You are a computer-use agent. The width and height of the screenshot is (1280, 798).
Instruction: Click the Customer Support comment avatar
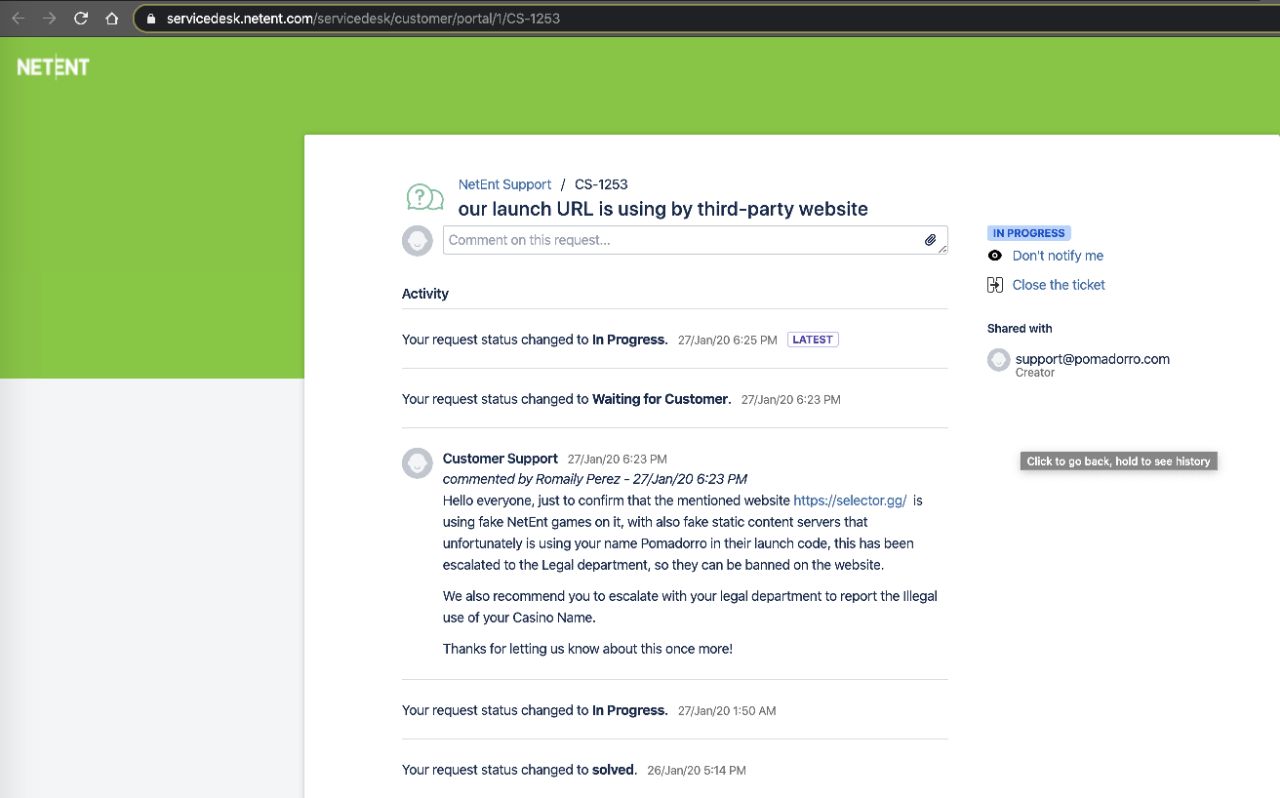[x=417, y=463]
